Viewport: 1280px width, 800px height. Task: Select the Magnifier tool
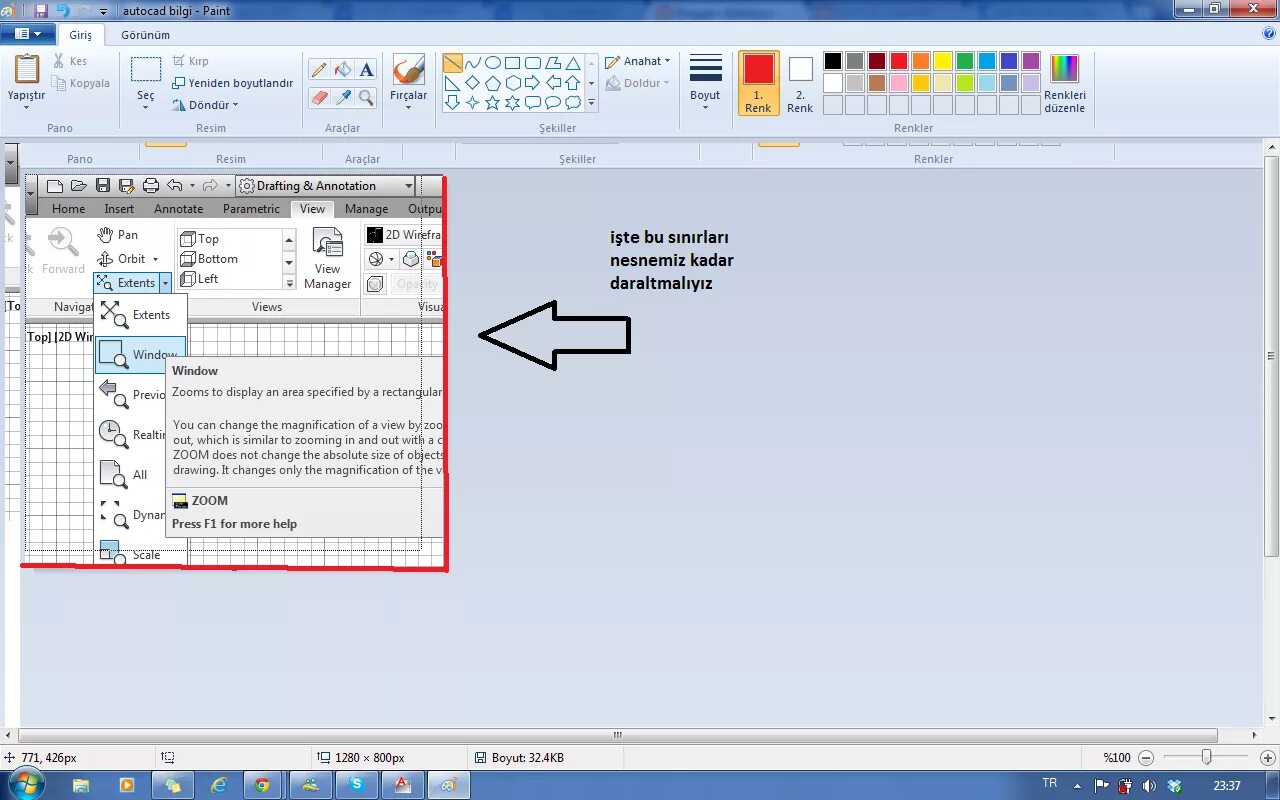point(367,97)
